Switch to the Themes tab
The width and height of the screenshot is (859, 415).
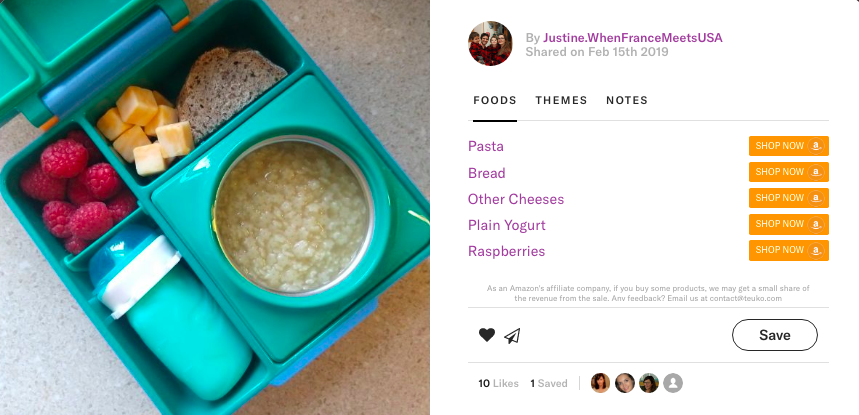pos(561,100)
